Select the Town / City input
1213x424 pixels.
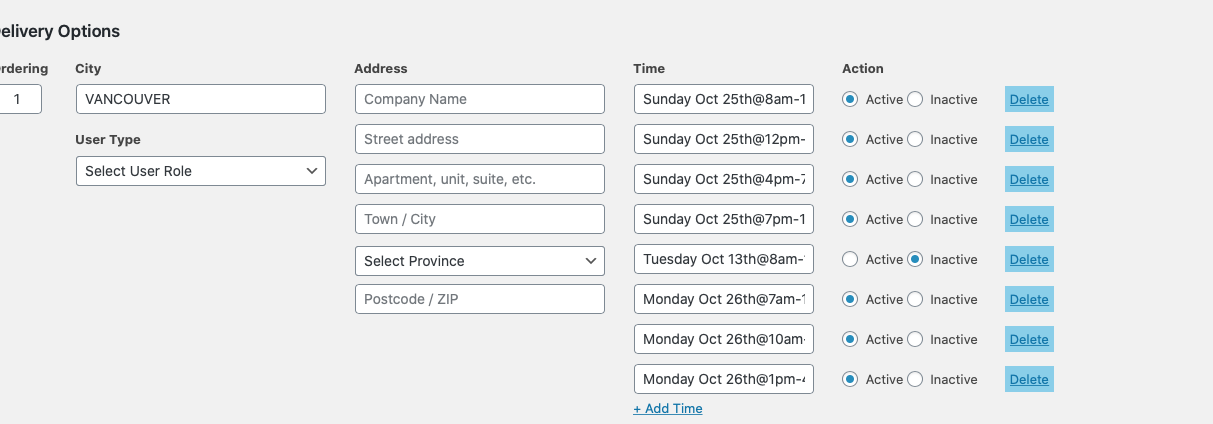479,219
